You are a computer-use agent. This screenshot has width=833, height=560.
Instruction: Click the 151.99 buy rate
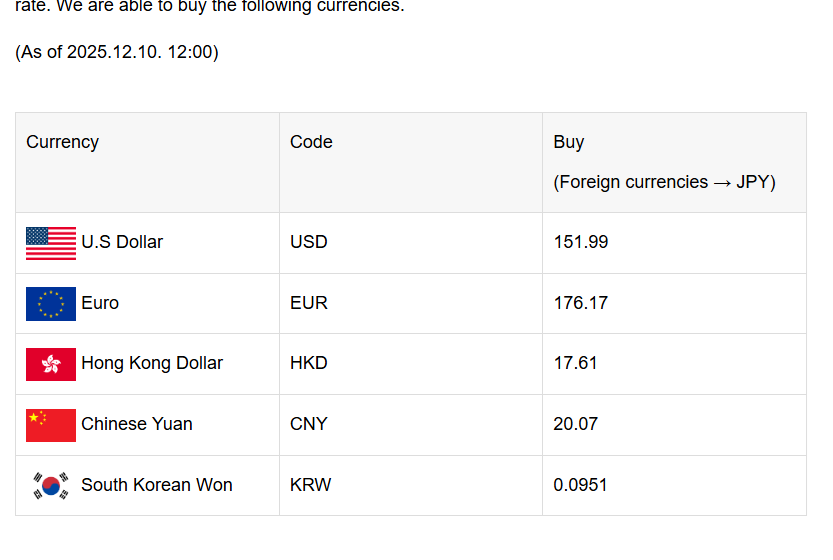(581, 242)
